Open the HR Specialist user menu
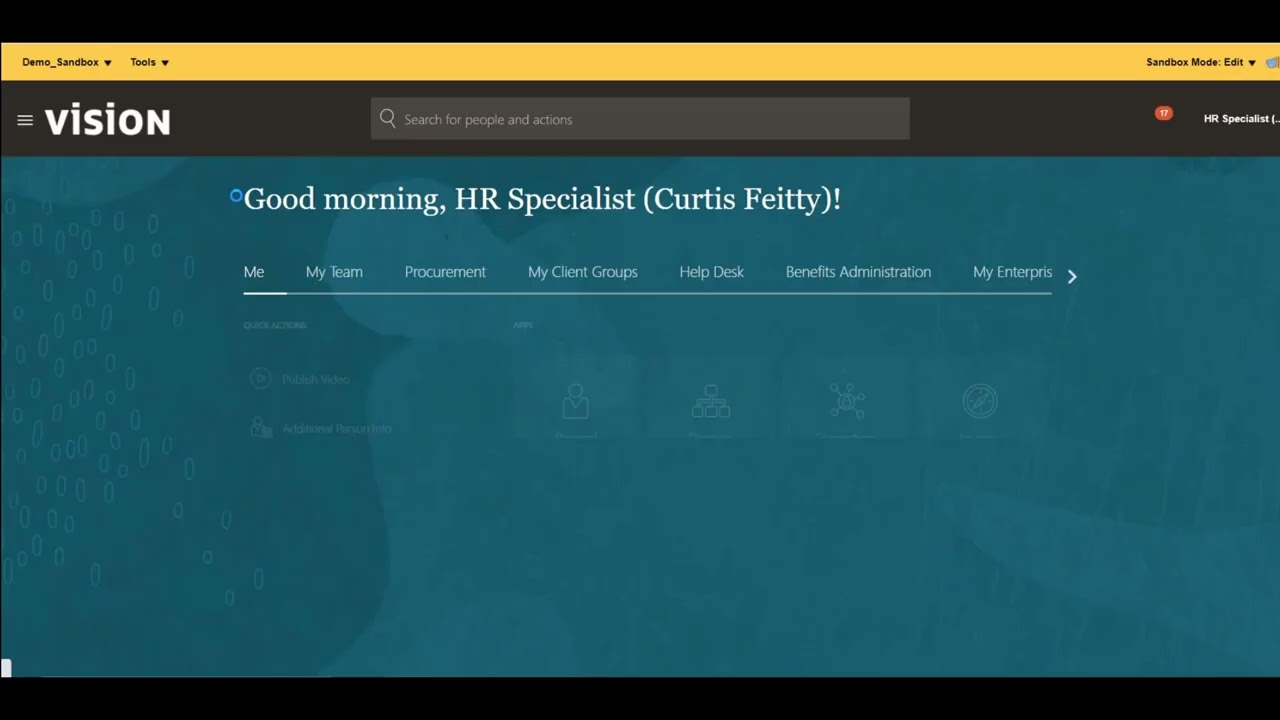The image size is (1280, 720). tap(1240, 119)
